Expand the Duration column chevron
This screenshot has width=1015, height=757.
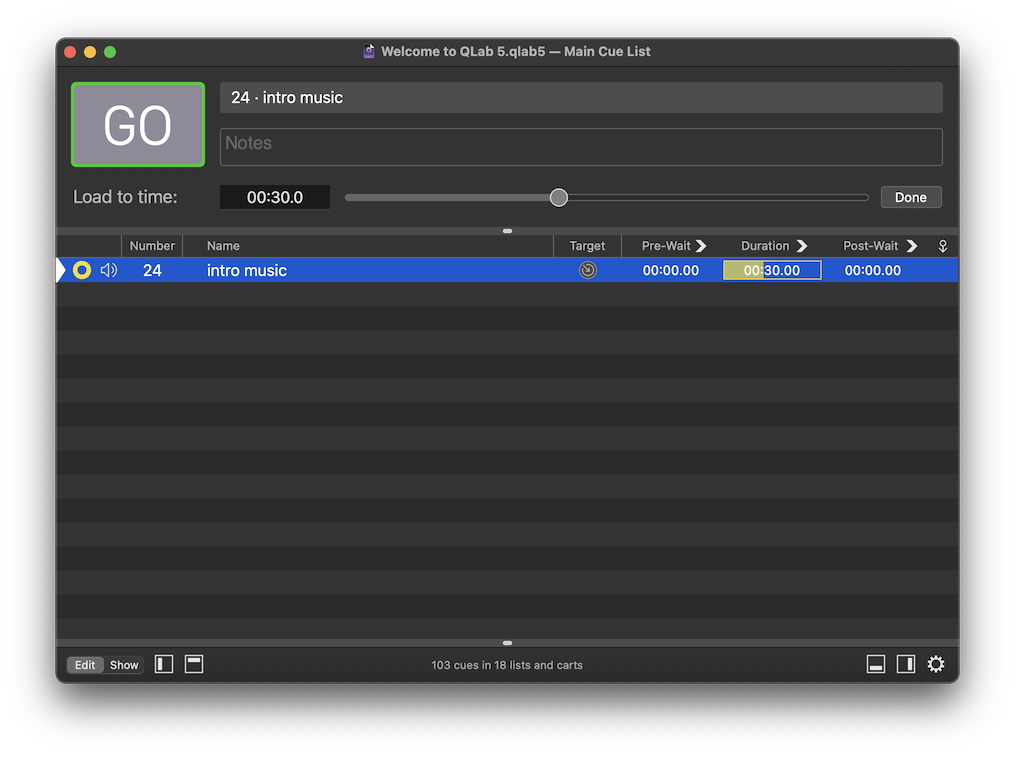[804, 245]
